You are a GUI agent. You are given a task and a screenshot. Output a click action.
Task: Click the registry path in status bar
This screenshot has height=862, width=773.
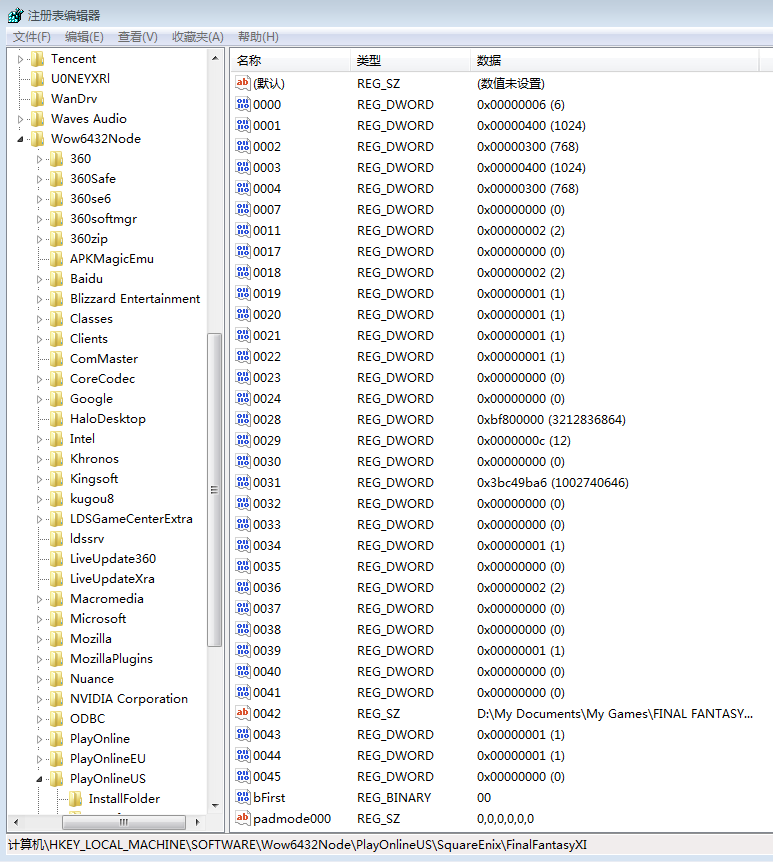[297, 844]
